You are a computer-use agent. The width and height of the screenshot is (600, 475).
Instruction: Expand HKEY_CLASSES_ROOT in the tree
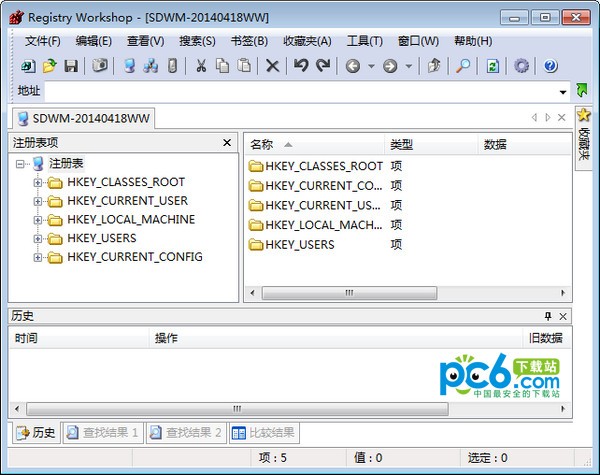tap(38, 183)
